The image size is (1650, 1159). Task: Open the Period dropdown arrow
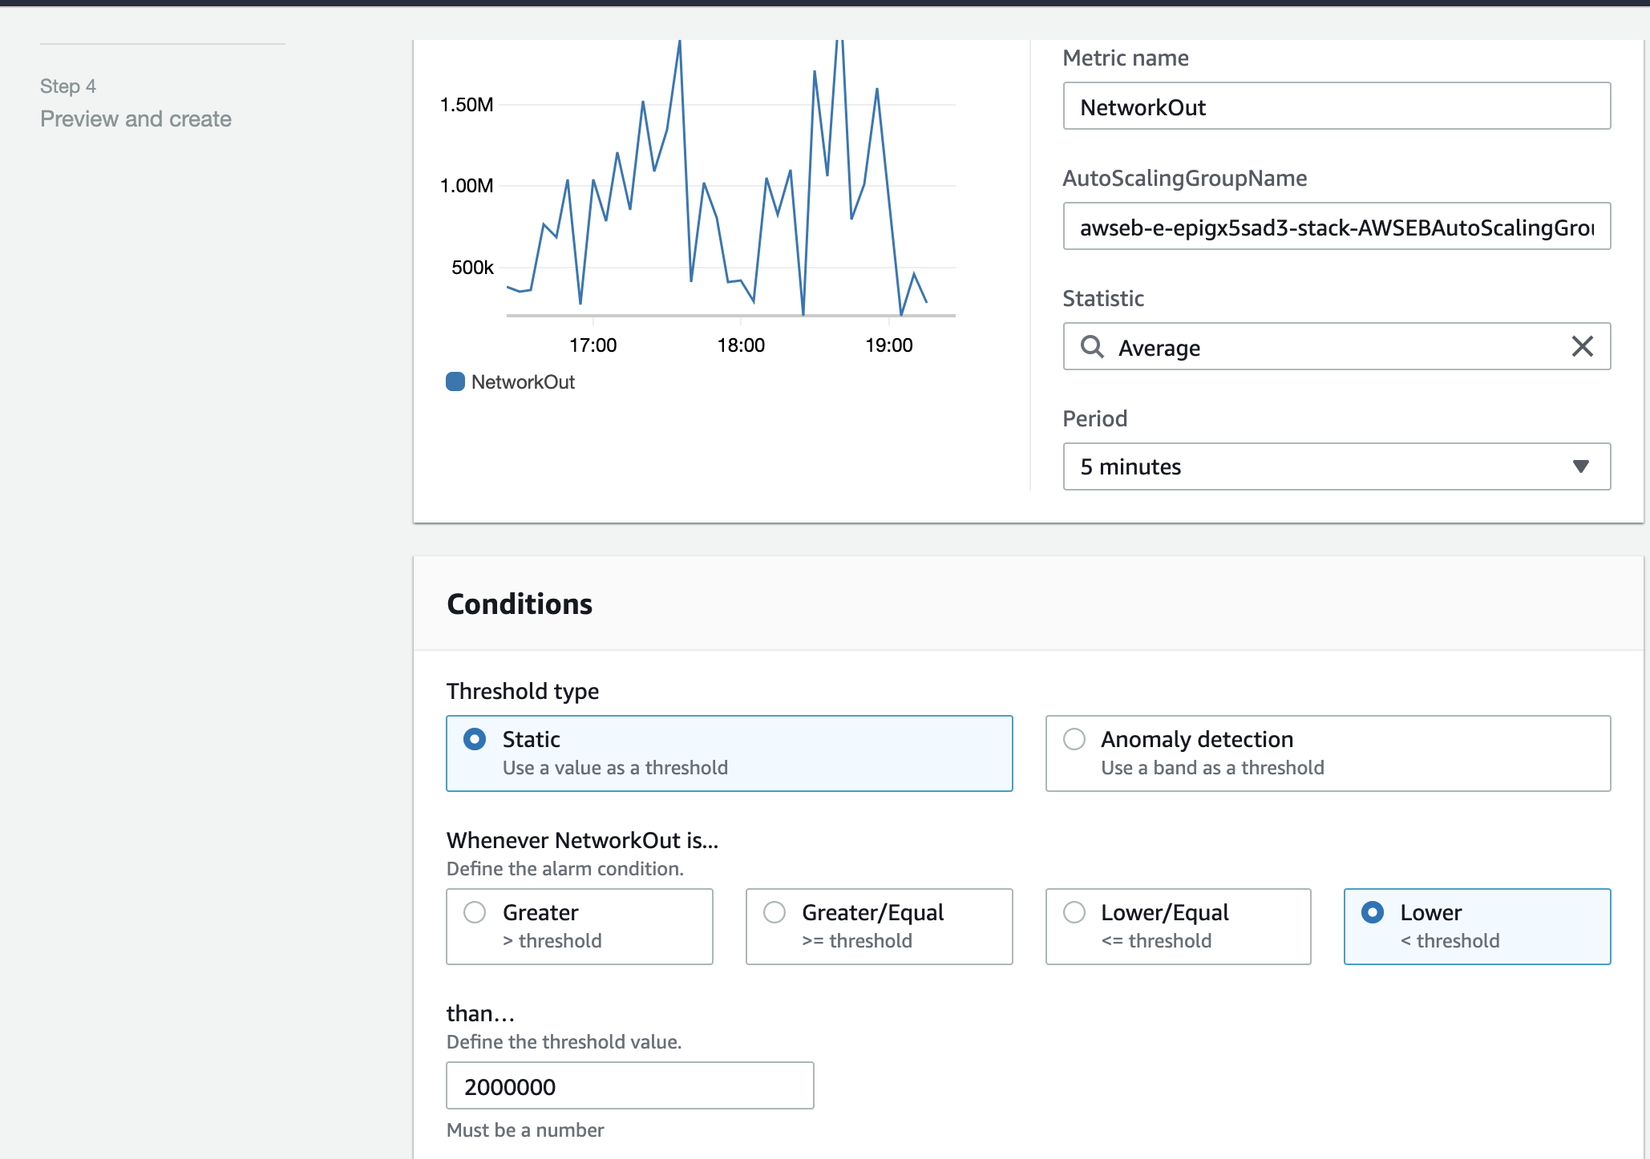(1580, 467)
